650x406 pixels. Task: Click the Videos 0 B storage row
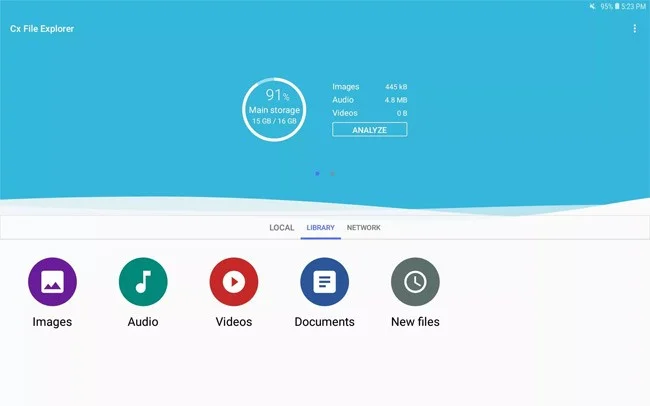coord(369,113)
